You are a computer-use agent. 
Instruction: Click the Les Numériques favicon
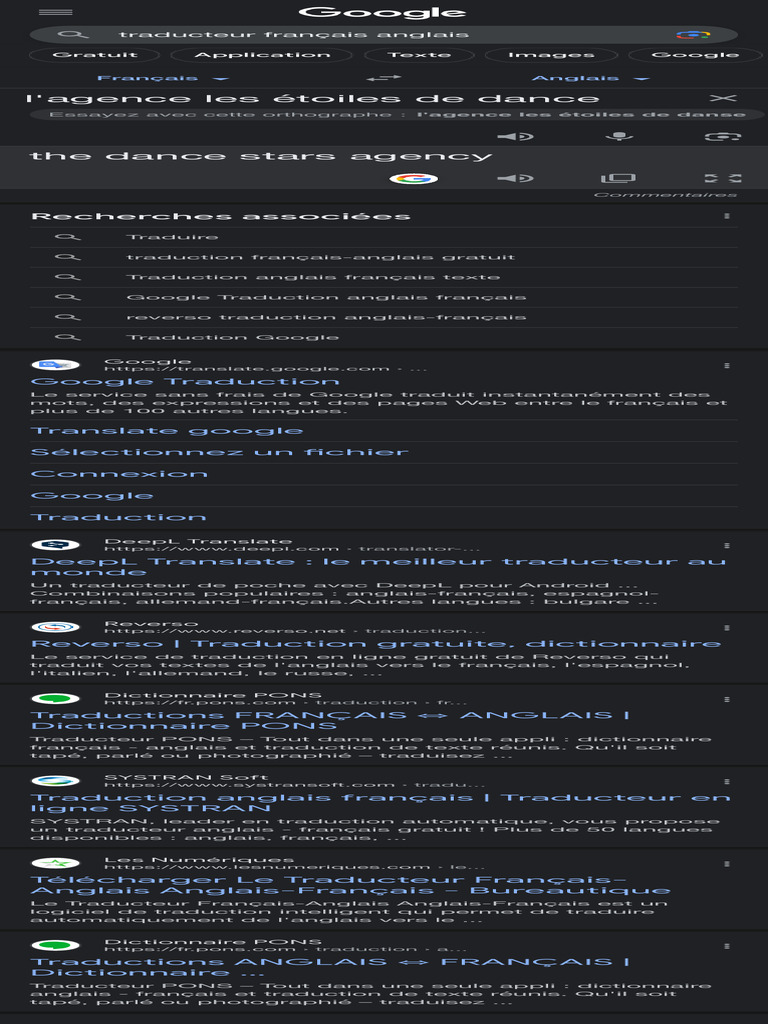[x=56, y=863]
